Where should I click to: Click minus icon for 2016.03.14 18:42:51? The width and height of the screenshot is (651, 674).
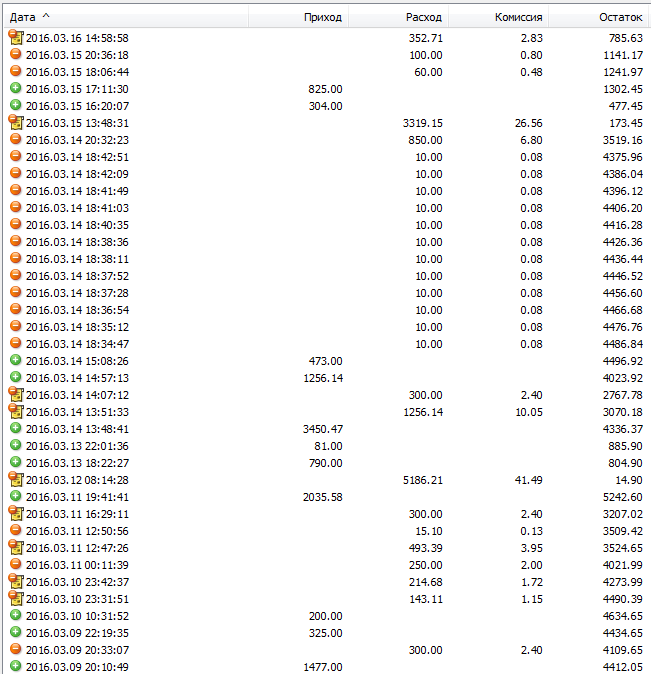pos(15,156)
